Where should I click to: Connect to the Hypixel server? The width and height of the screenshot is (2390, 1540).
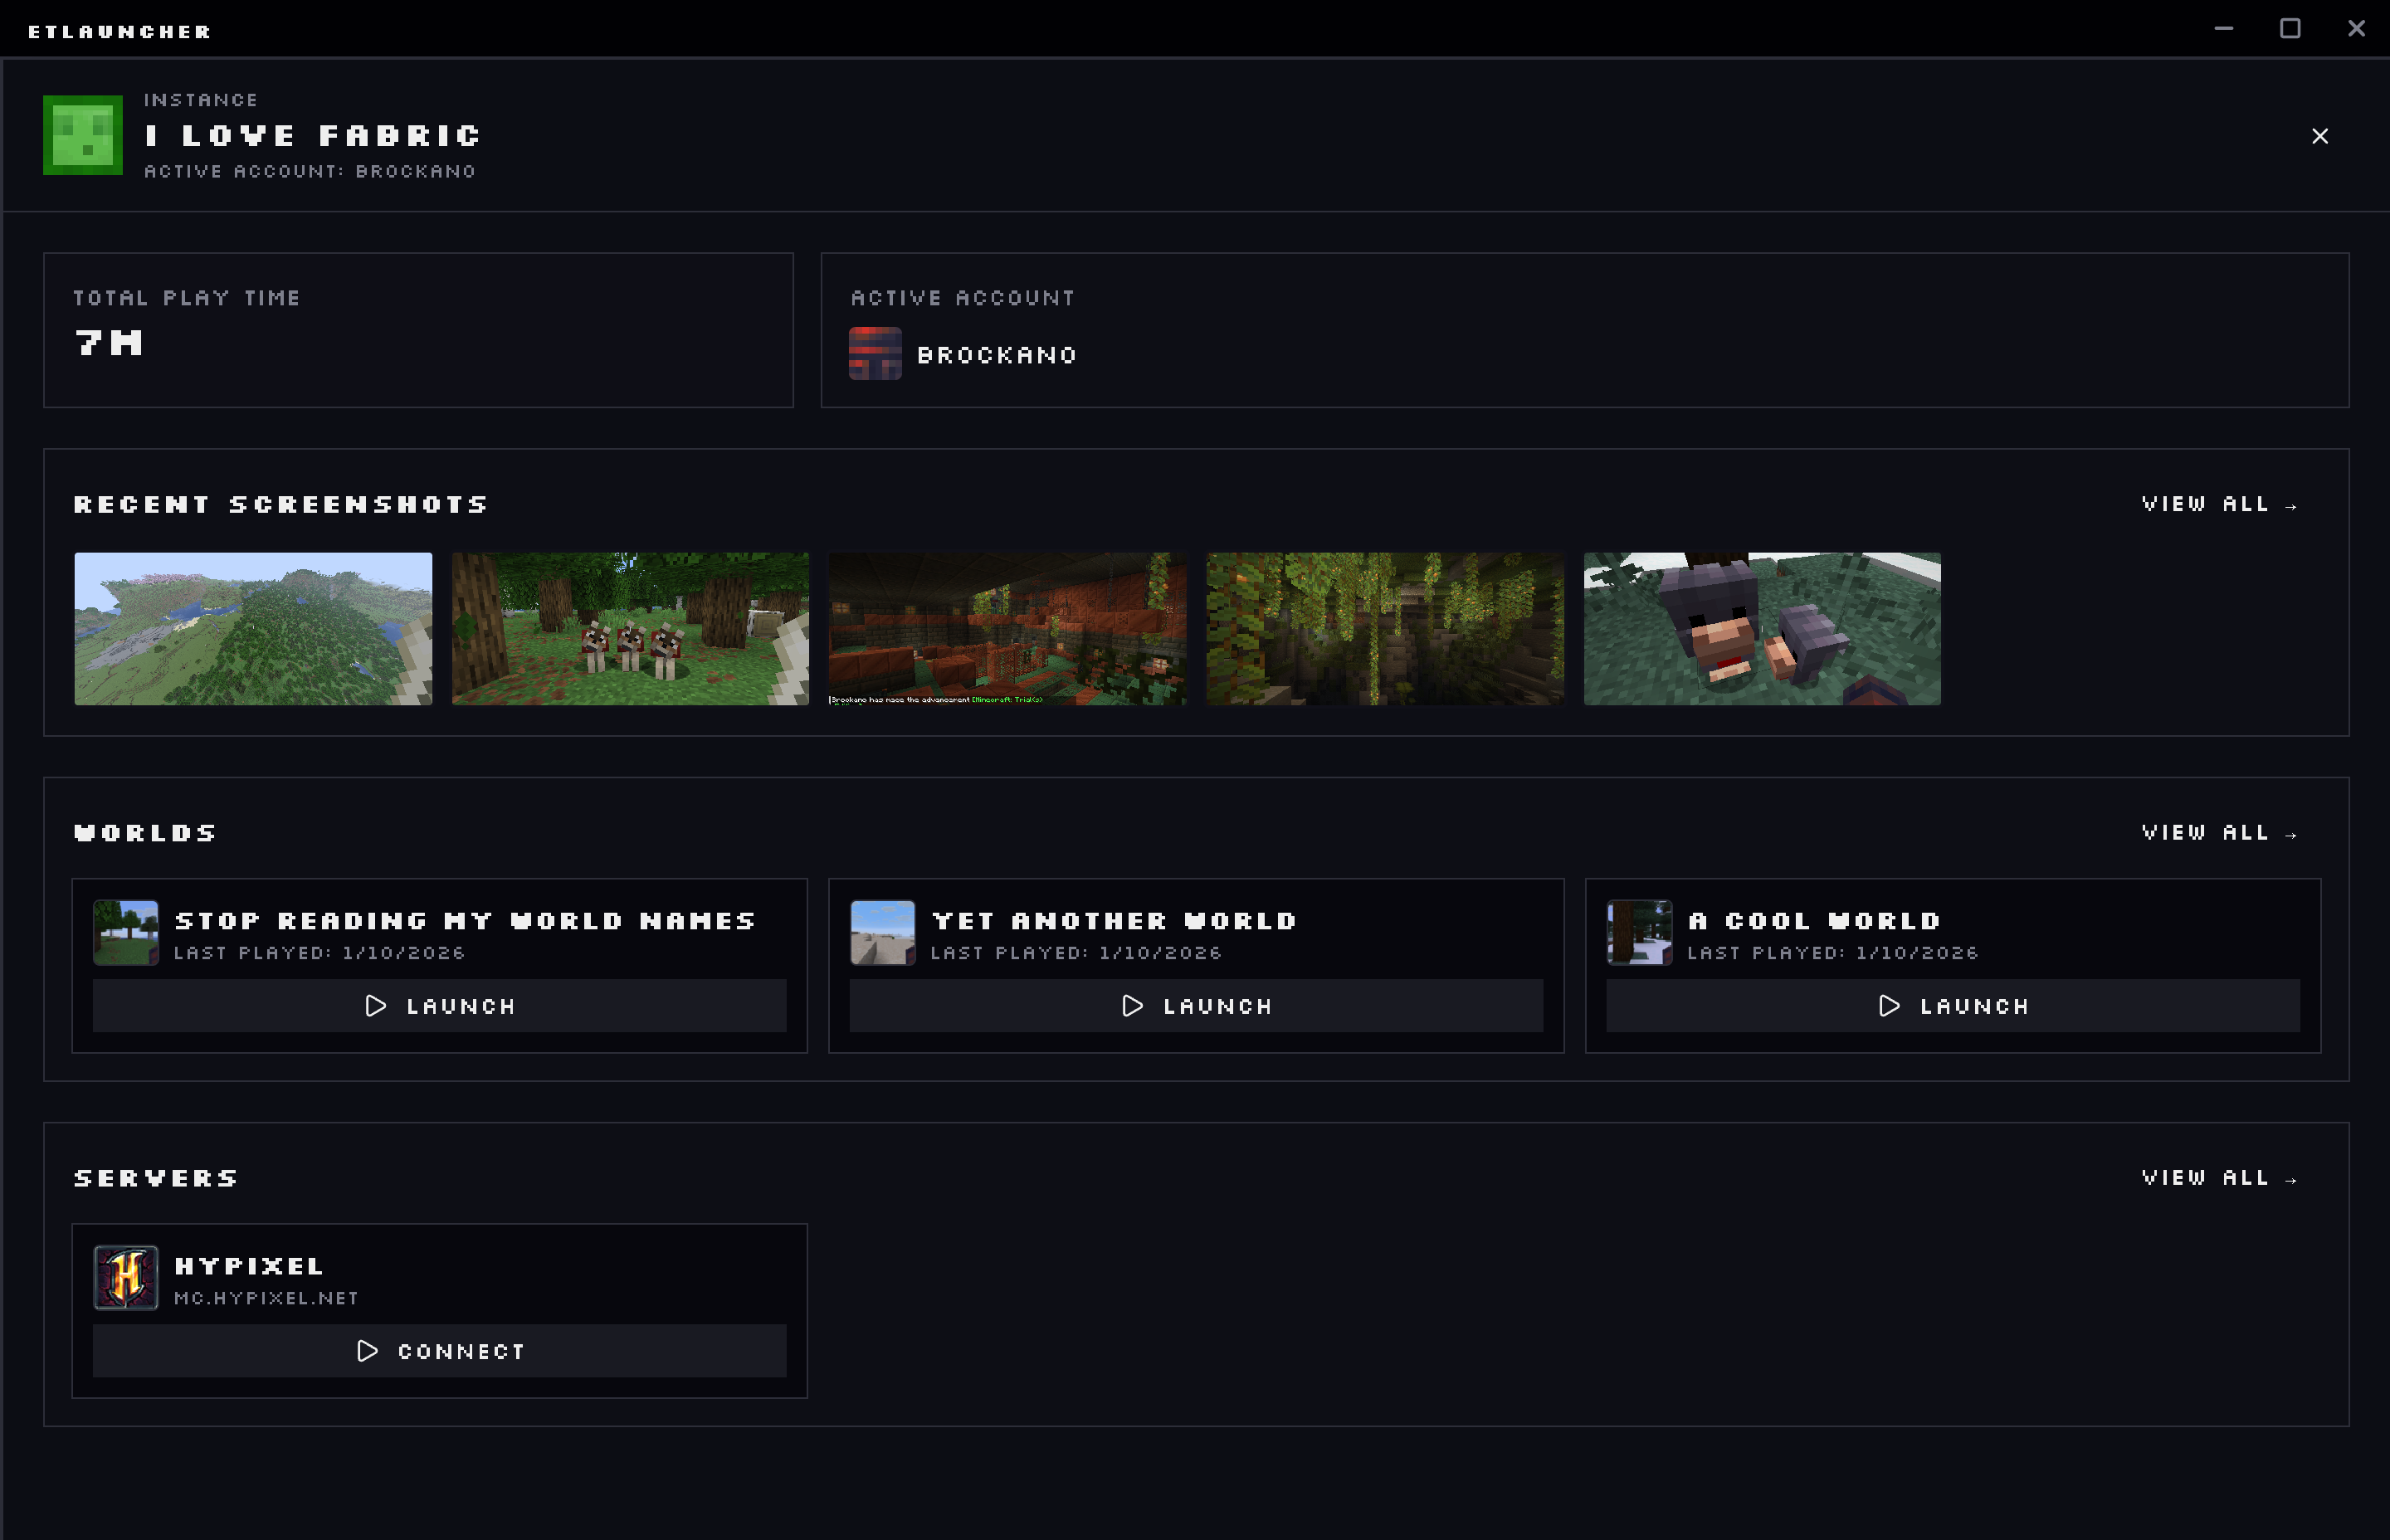coord(438,1350)
